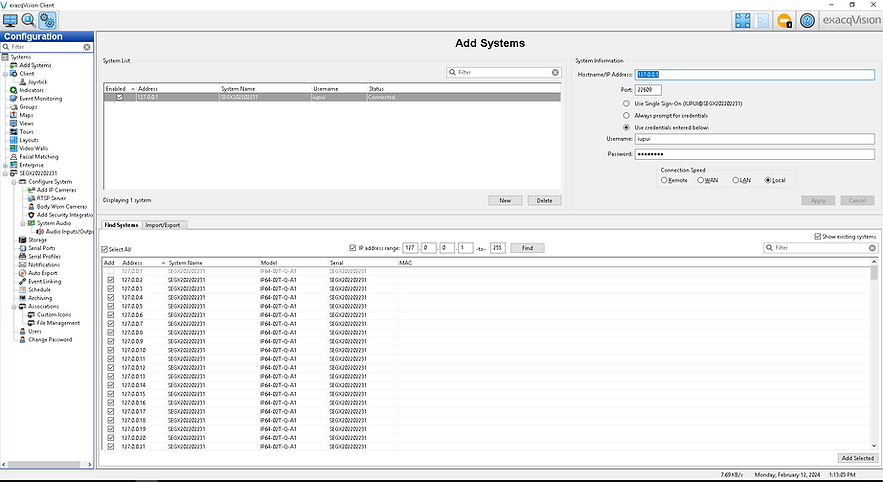Open Views tree entry
The image size is (883, 482).
(26, 123)
